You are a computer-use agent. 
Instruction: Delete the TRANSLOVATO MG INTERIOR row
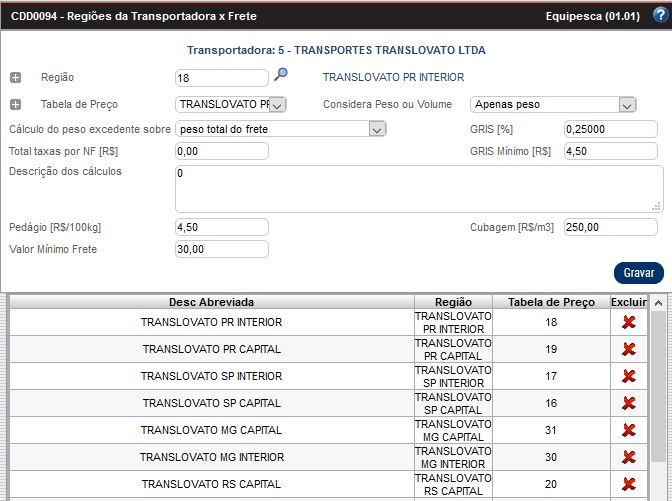628,457
